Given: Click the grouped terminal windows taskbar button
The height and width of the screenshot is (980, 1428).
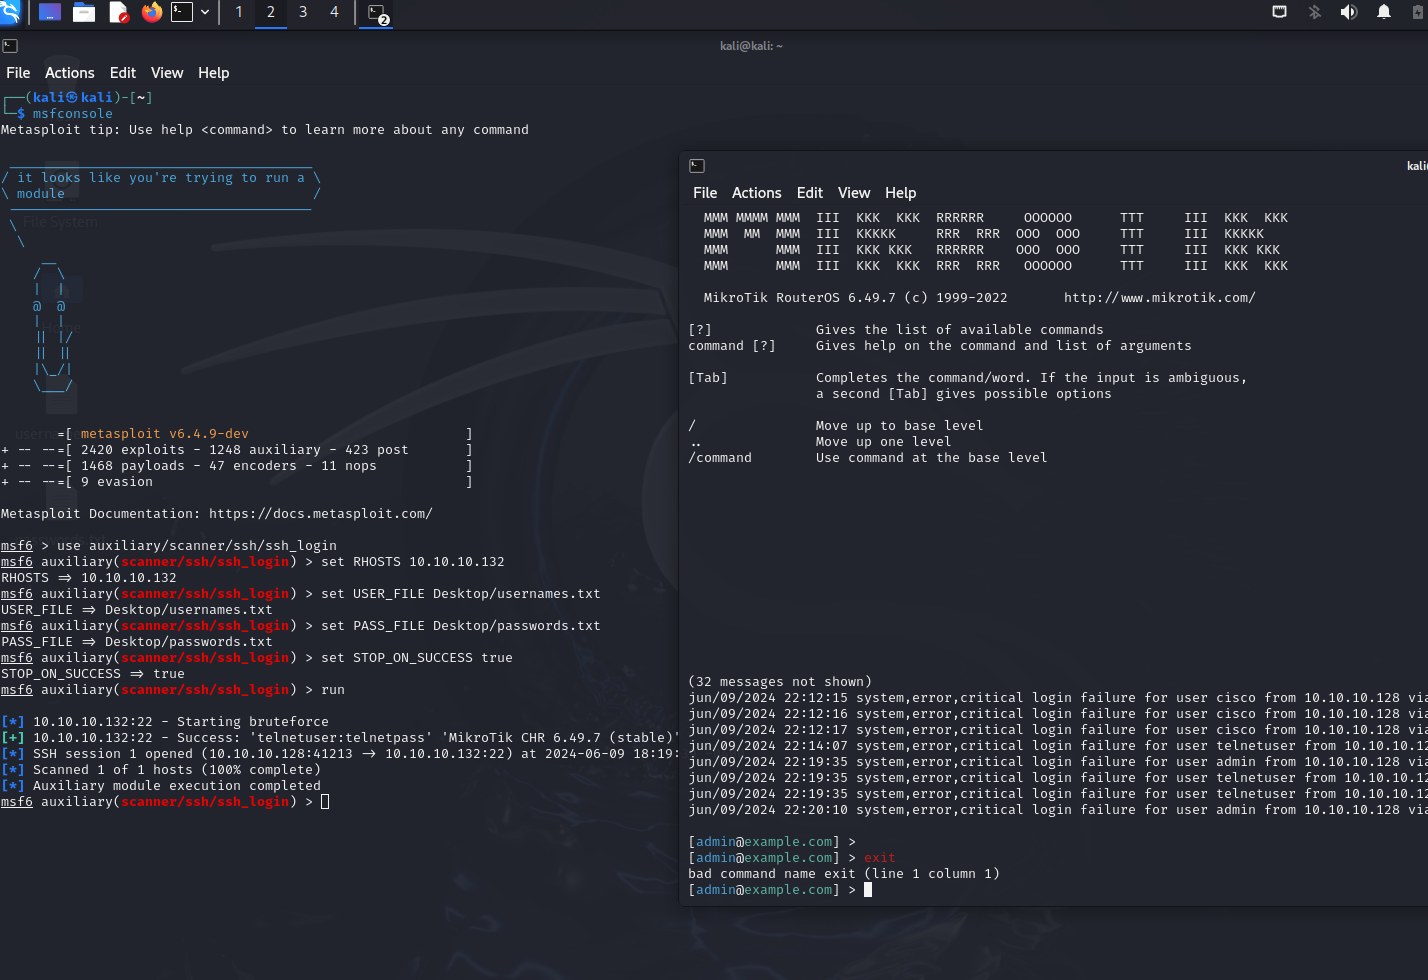Looking at the screenshot, I should pyautogui.click(x=377, y=13).
